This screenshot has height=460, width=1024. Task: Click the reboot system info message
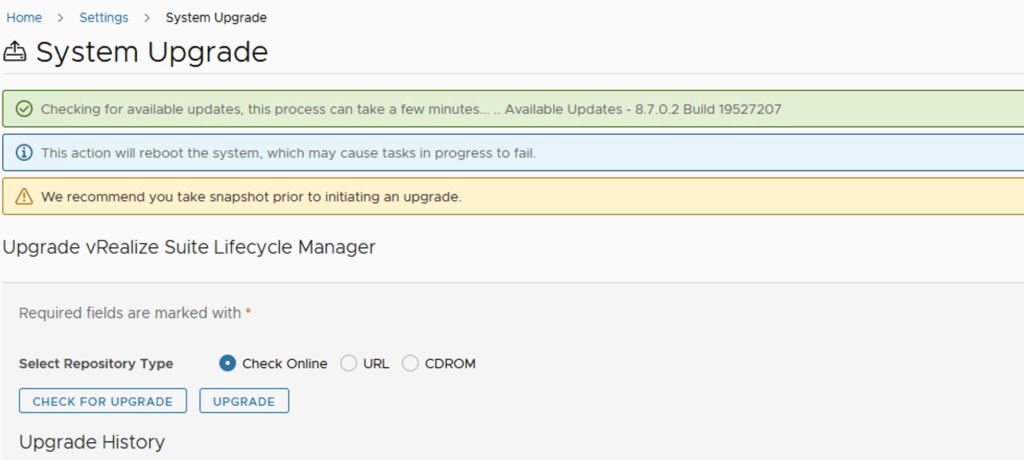coord(289,153)
